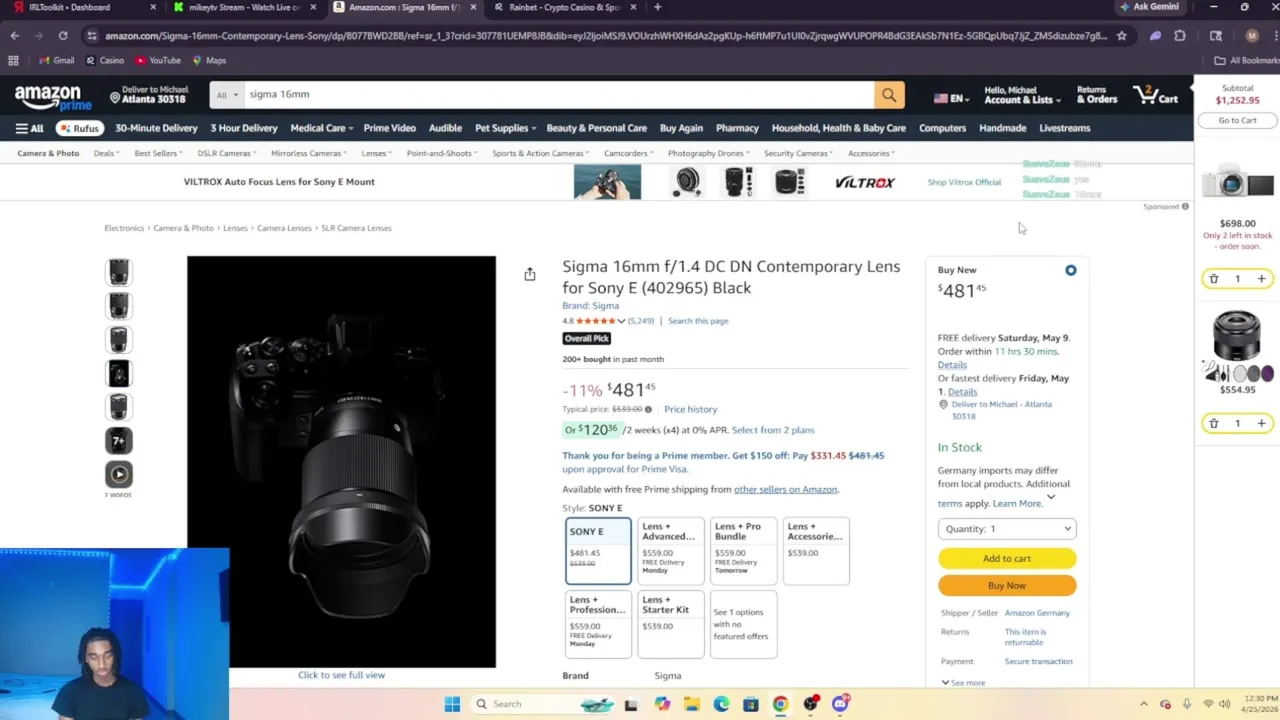Click the main product image
The height and width of the screenshot is (720, 1280).
coord(341,461)
